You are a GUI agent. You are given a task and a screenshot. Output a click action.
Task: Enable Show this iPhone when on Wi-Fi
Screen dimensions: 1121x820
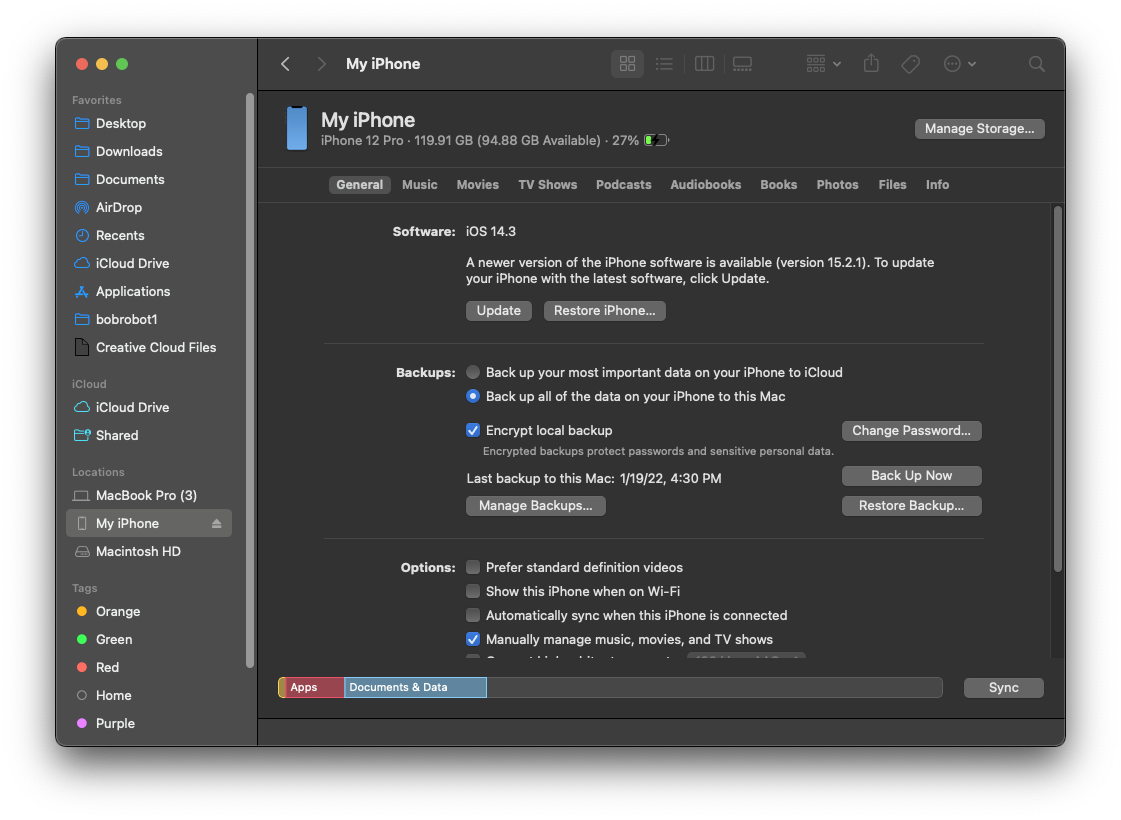coord(473,592)
